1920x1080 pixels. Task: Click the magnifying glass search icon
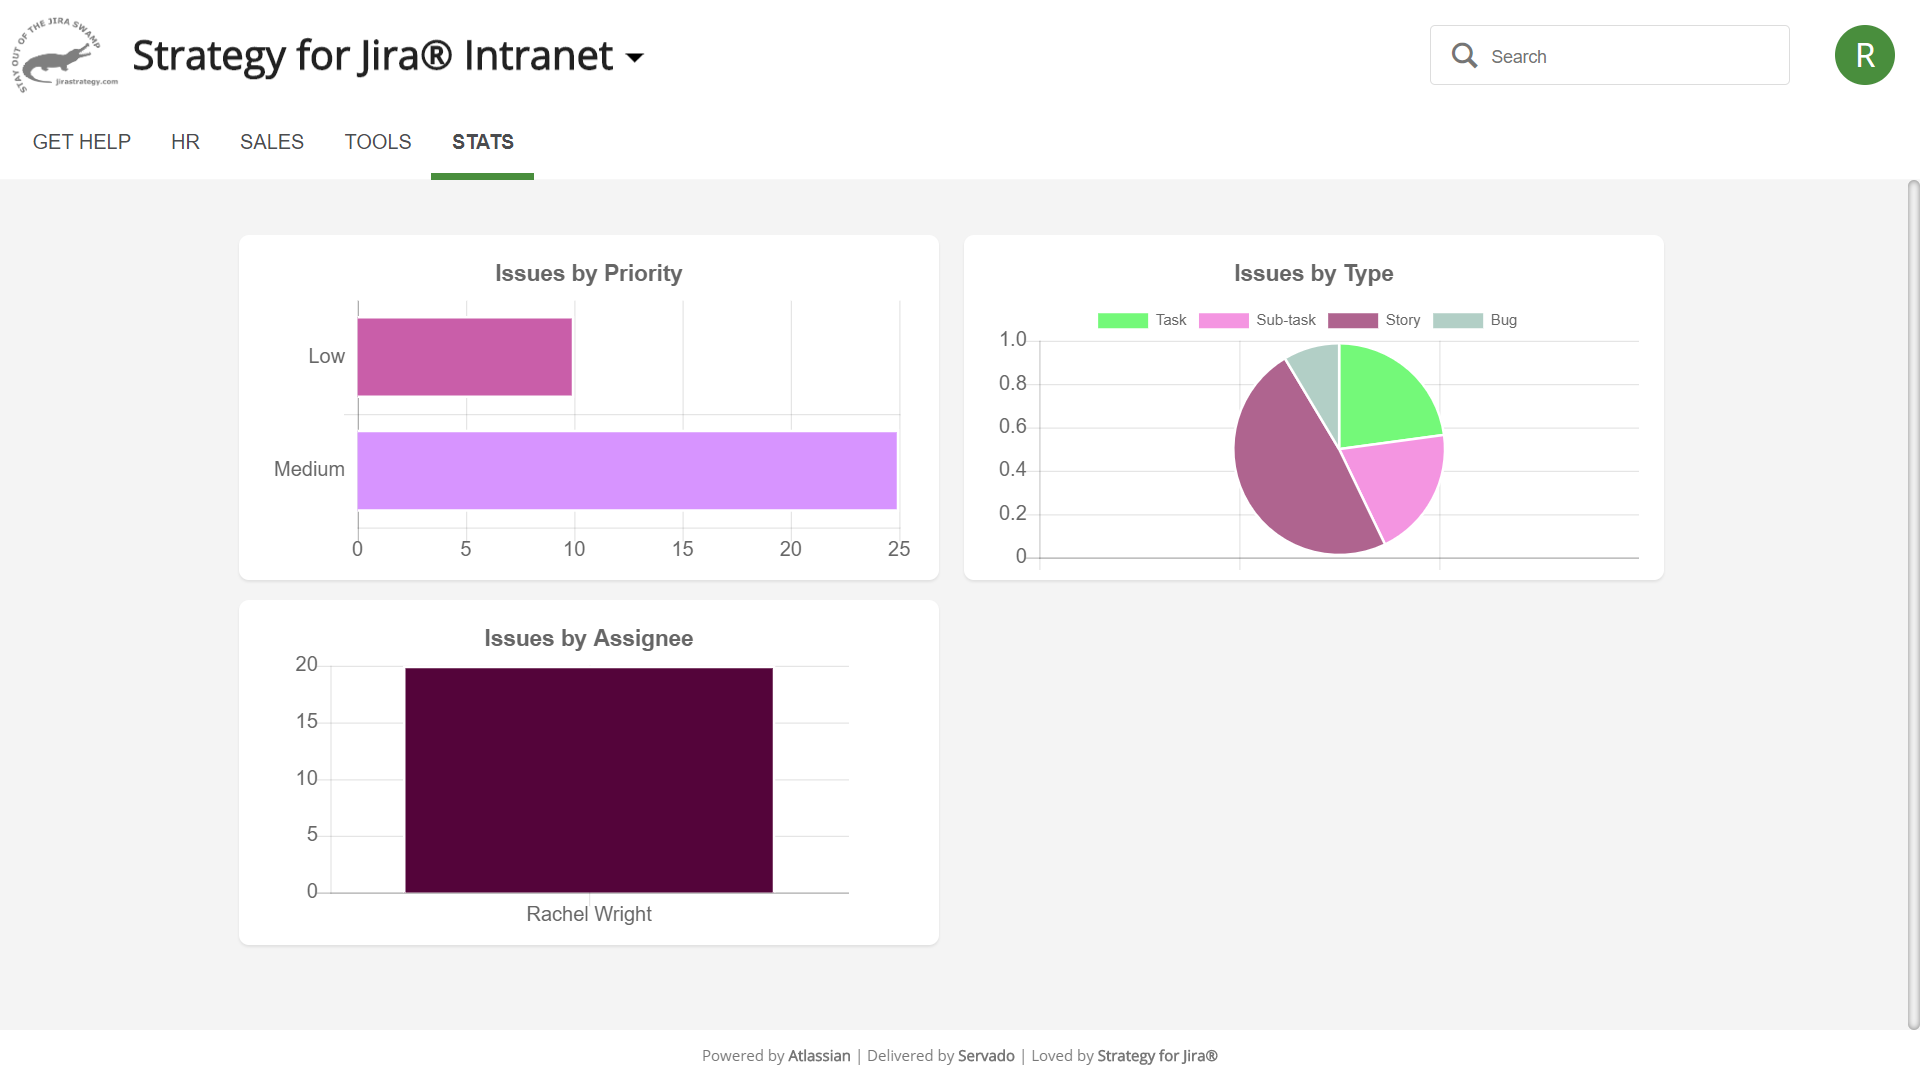[x=1464, y=56]
